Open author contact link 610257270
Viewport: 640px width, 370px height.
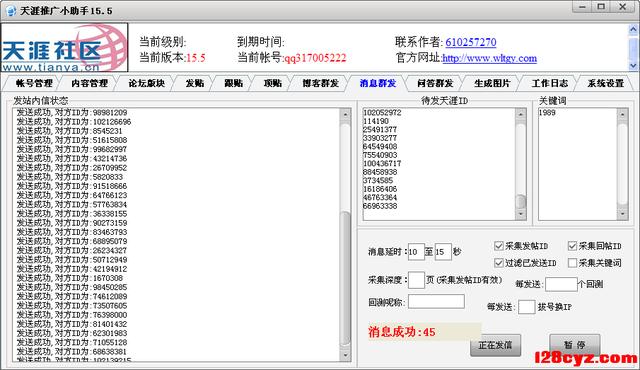tap(471, 42)
